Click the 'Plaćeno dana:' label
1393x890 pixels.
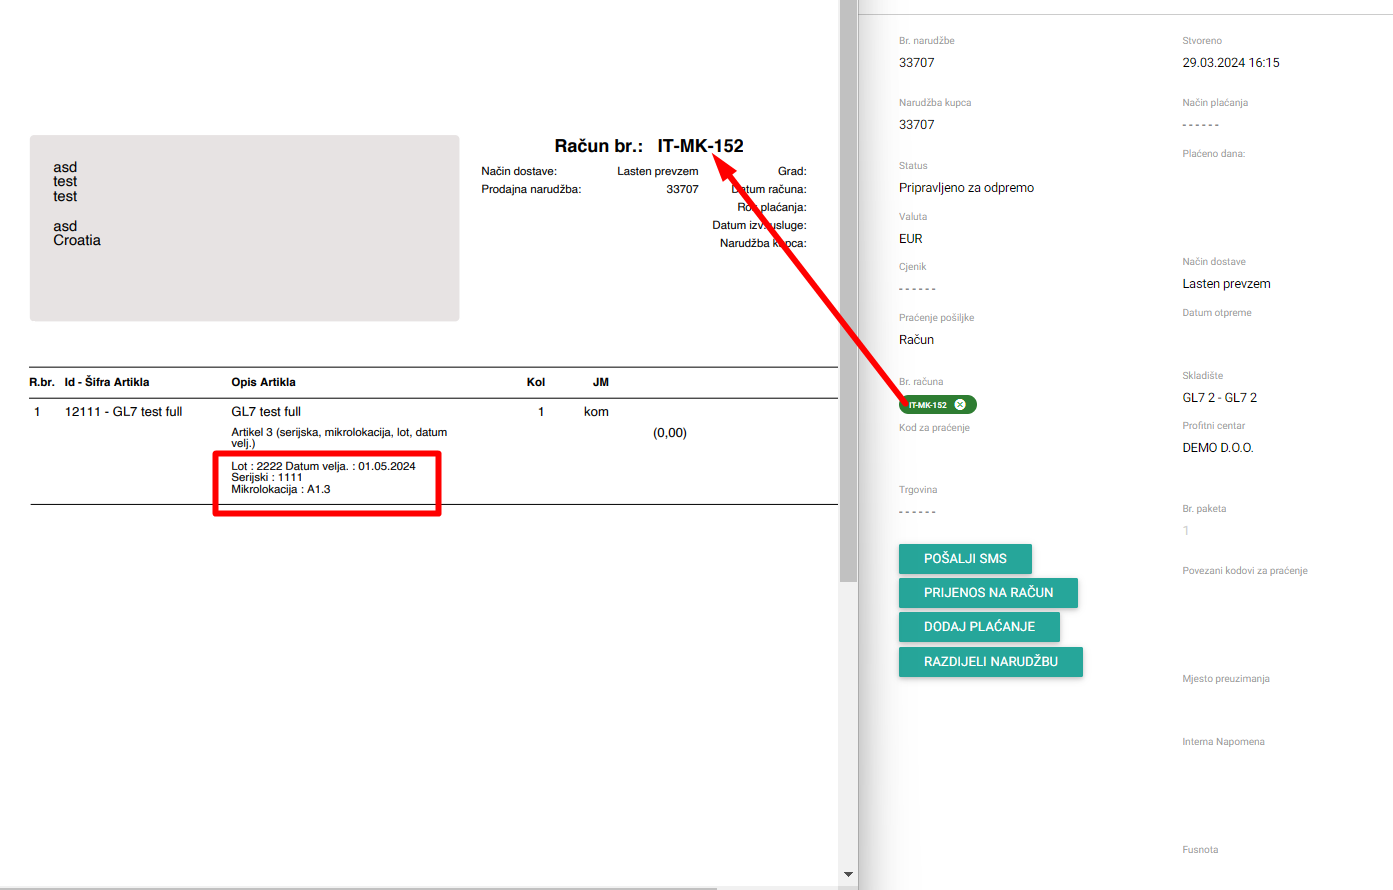[x=1213, y=154]
